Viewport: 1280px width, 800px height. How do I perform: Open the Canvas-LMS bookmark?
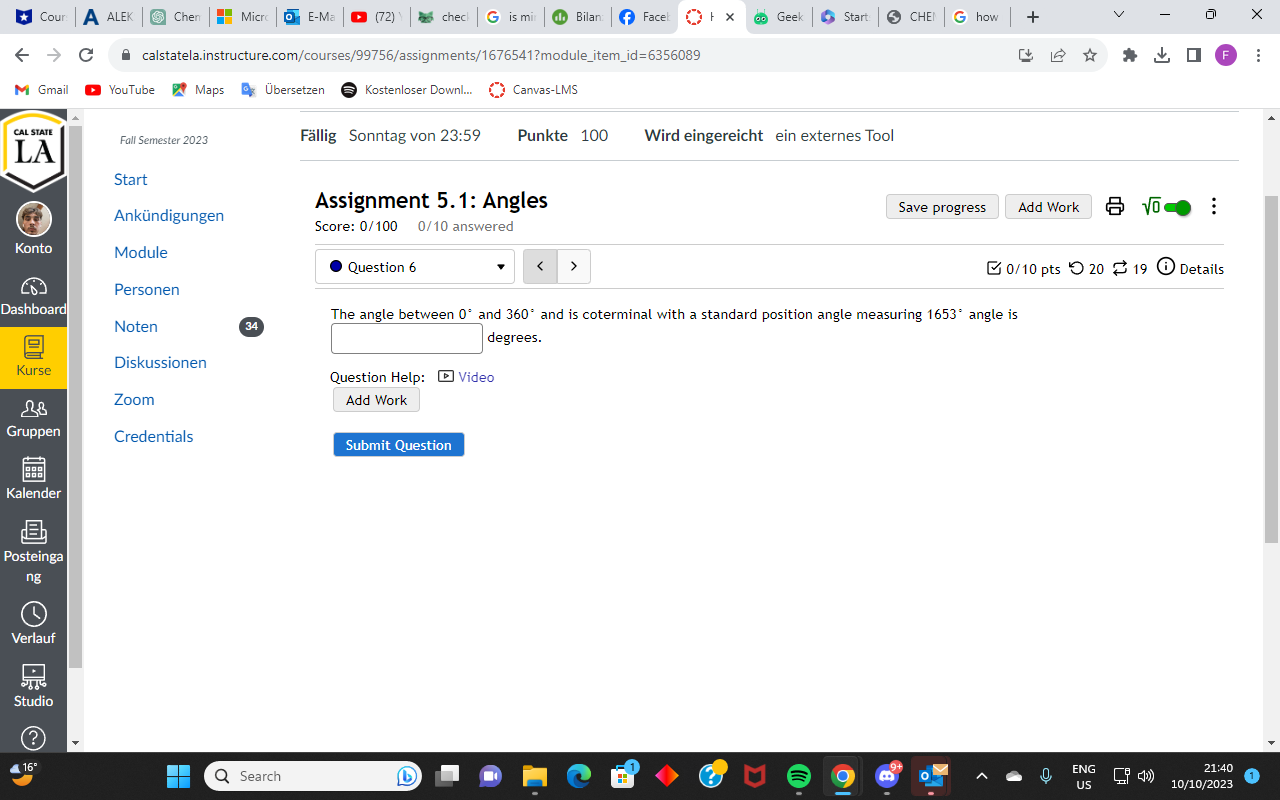[533, 90]
